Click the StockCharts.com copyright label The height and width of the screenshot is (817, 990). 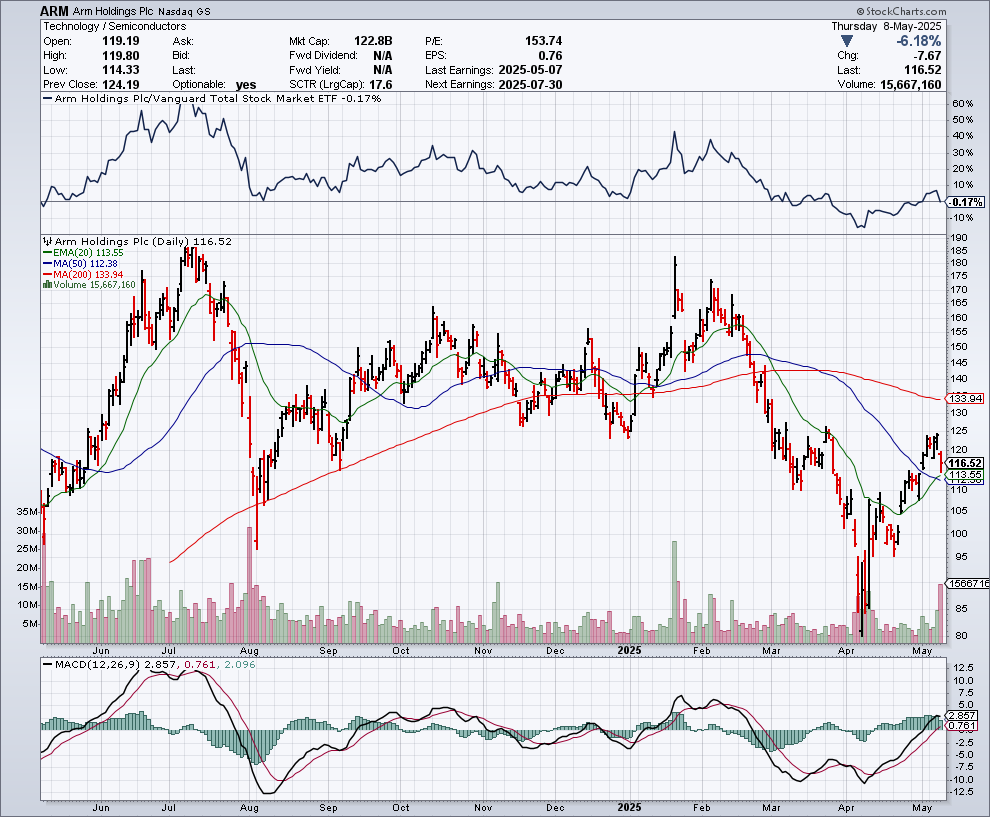[x=902, y=11]
